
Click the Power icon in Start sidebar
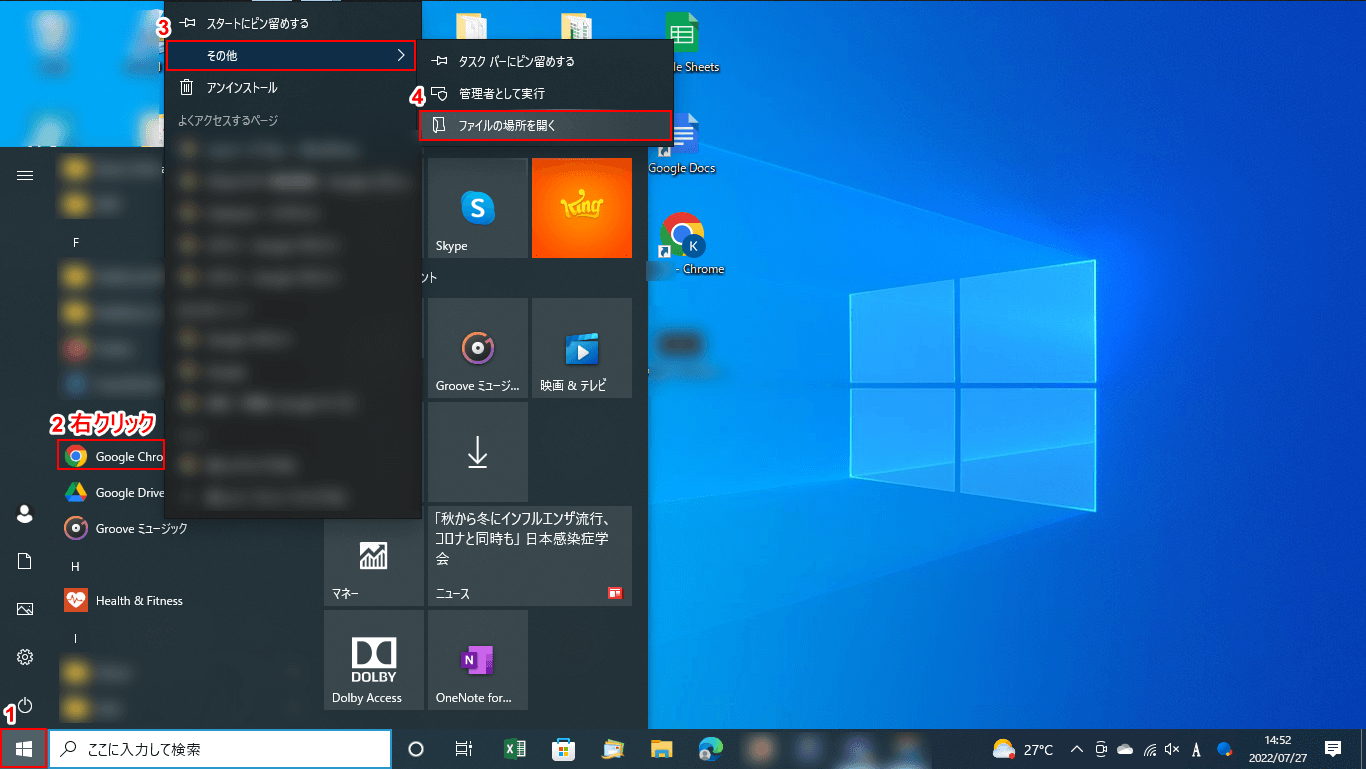click(25, 705)
